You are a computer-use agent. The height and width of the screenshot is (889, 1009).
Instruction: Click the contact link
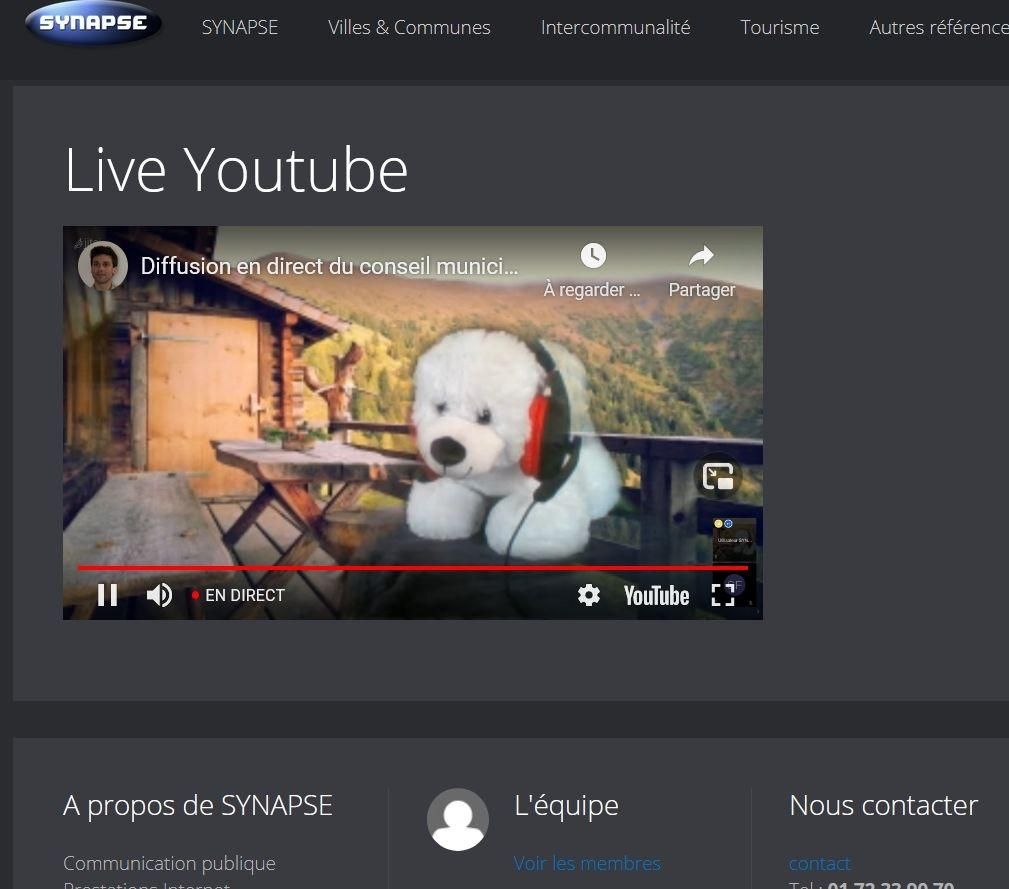819,863
